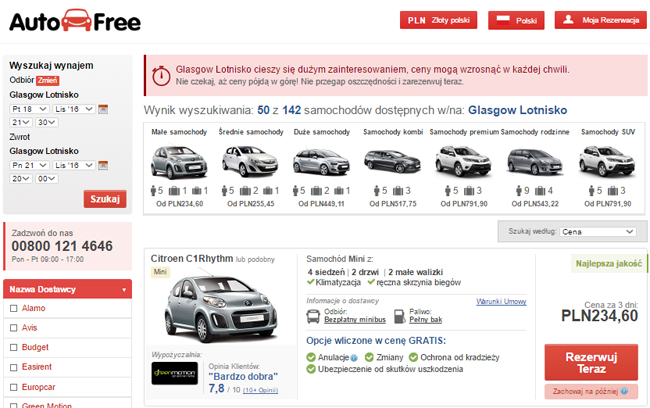Tick the Alamo supplier checkbox
This screenshot has height=408, width=650.
click(x=14, y=308)
